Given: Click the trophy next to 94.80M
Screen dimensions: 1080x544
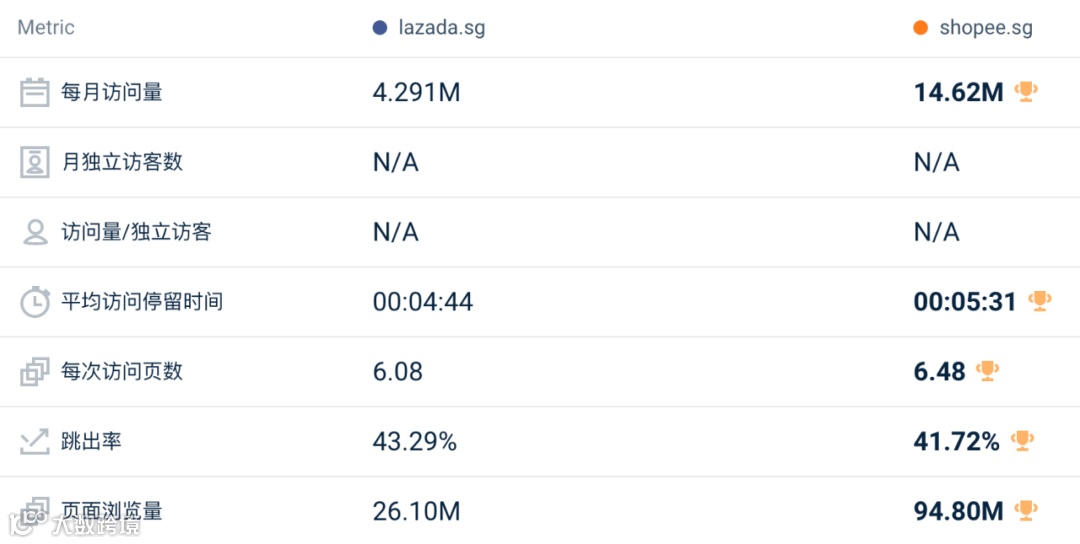Looking at the screenshot, I should [x=1026, y=511].
